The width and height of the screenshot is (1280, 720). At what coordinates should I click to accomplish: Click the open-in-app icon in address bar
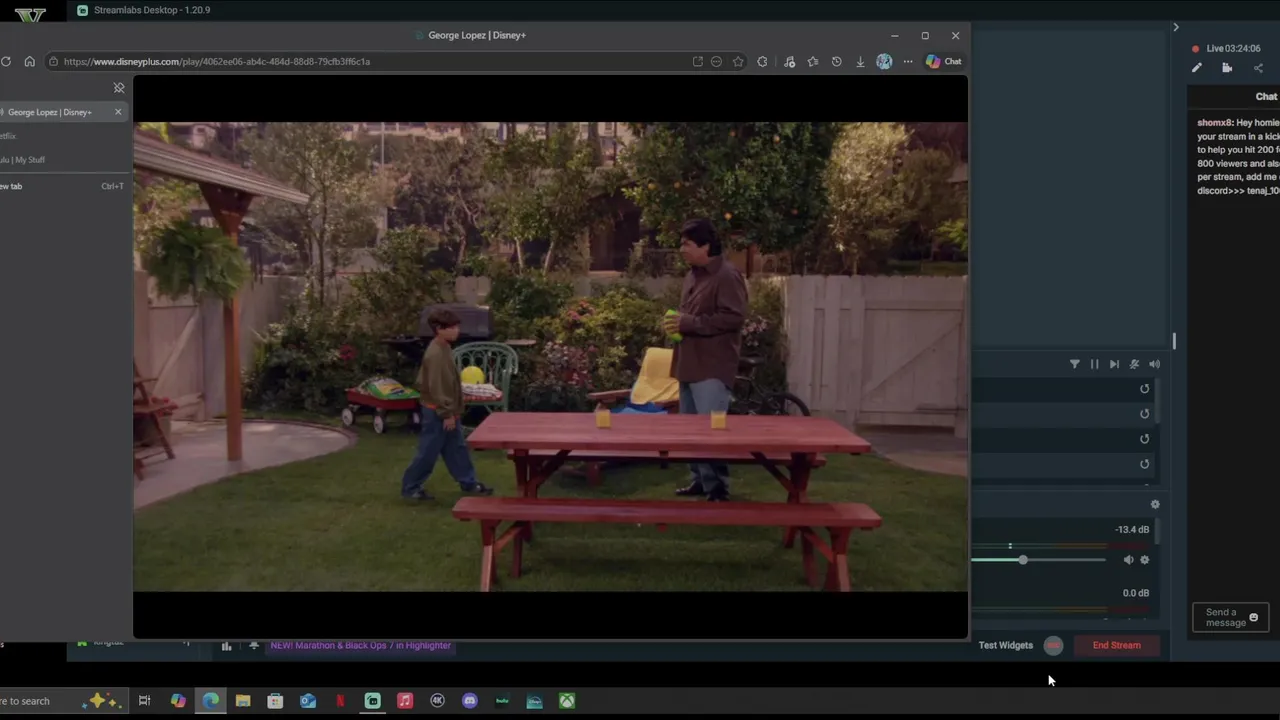[x=697, y=61]
